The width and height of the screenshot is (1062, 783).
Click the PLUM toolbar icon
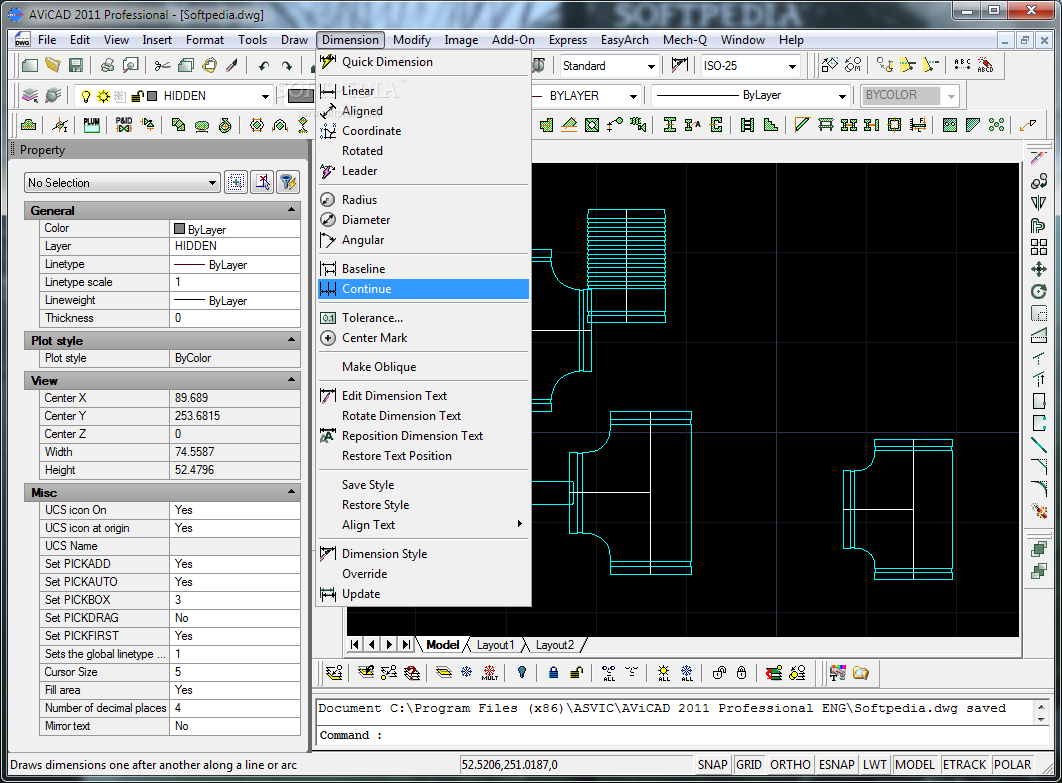click(91, 125)
